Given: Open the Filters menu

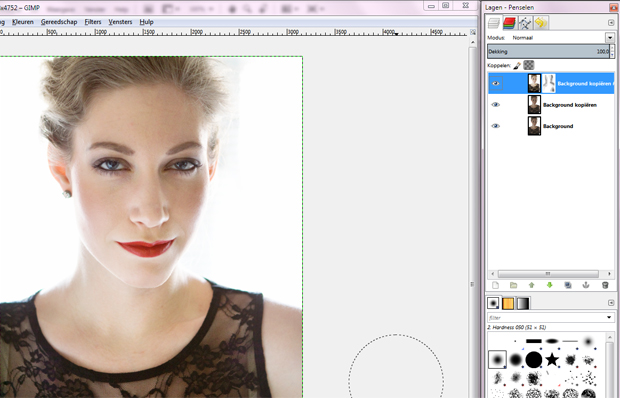Looking at the screenshot, I should click(x=93, y=22).
